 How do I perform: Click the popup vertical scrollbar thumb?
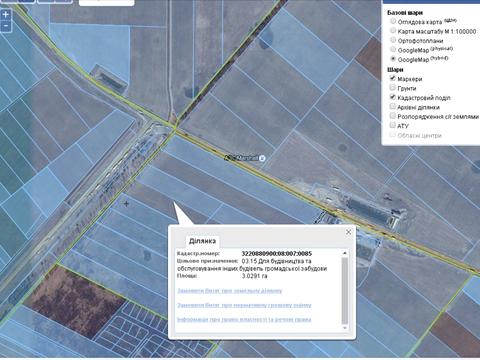pos(345,290)
